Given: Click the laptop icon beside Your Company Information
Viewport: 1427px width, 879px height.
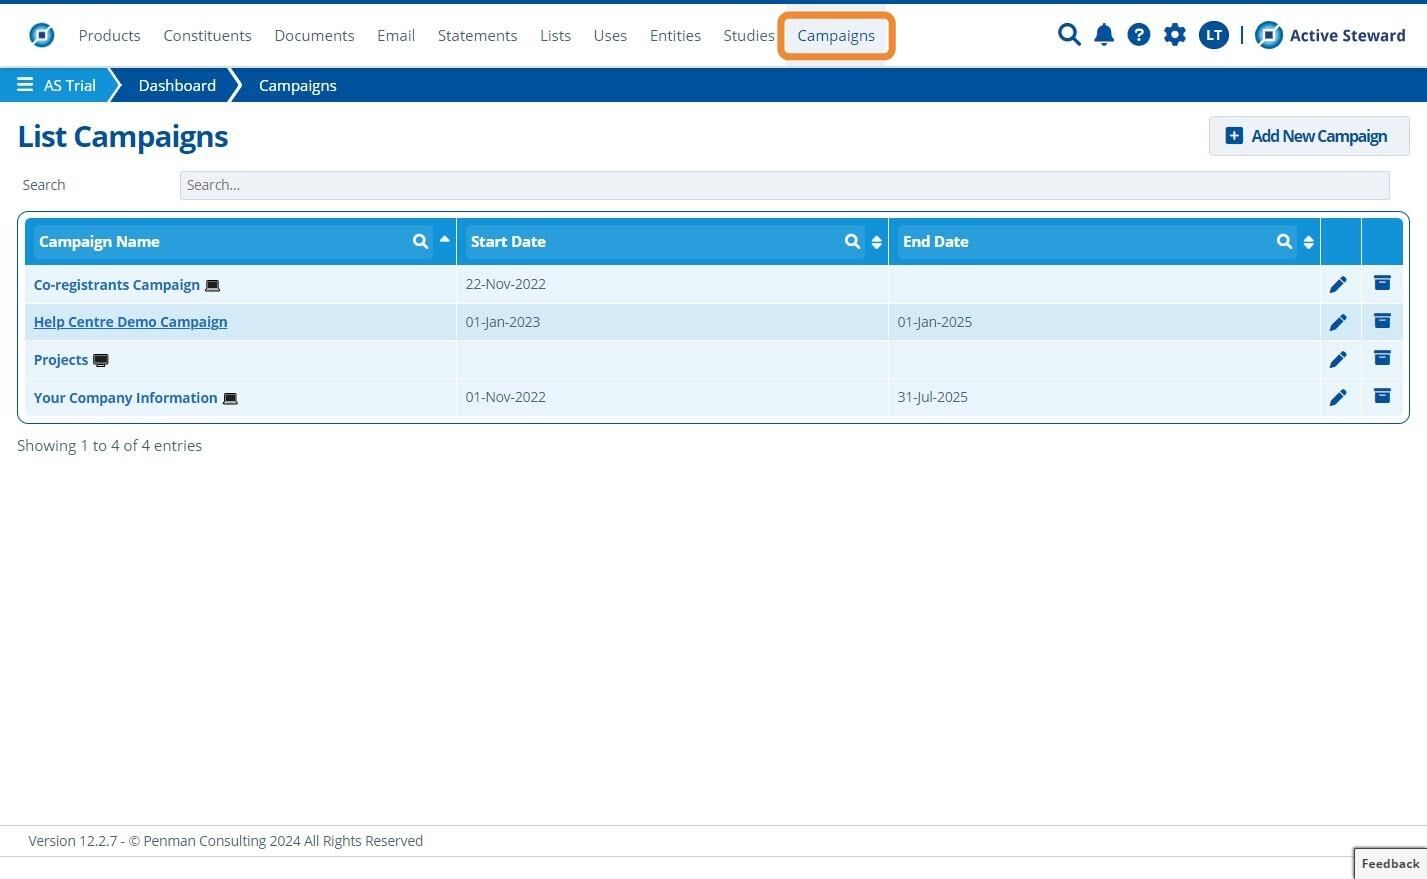Looking at the screenshot, I should click(x=230, y=399).
